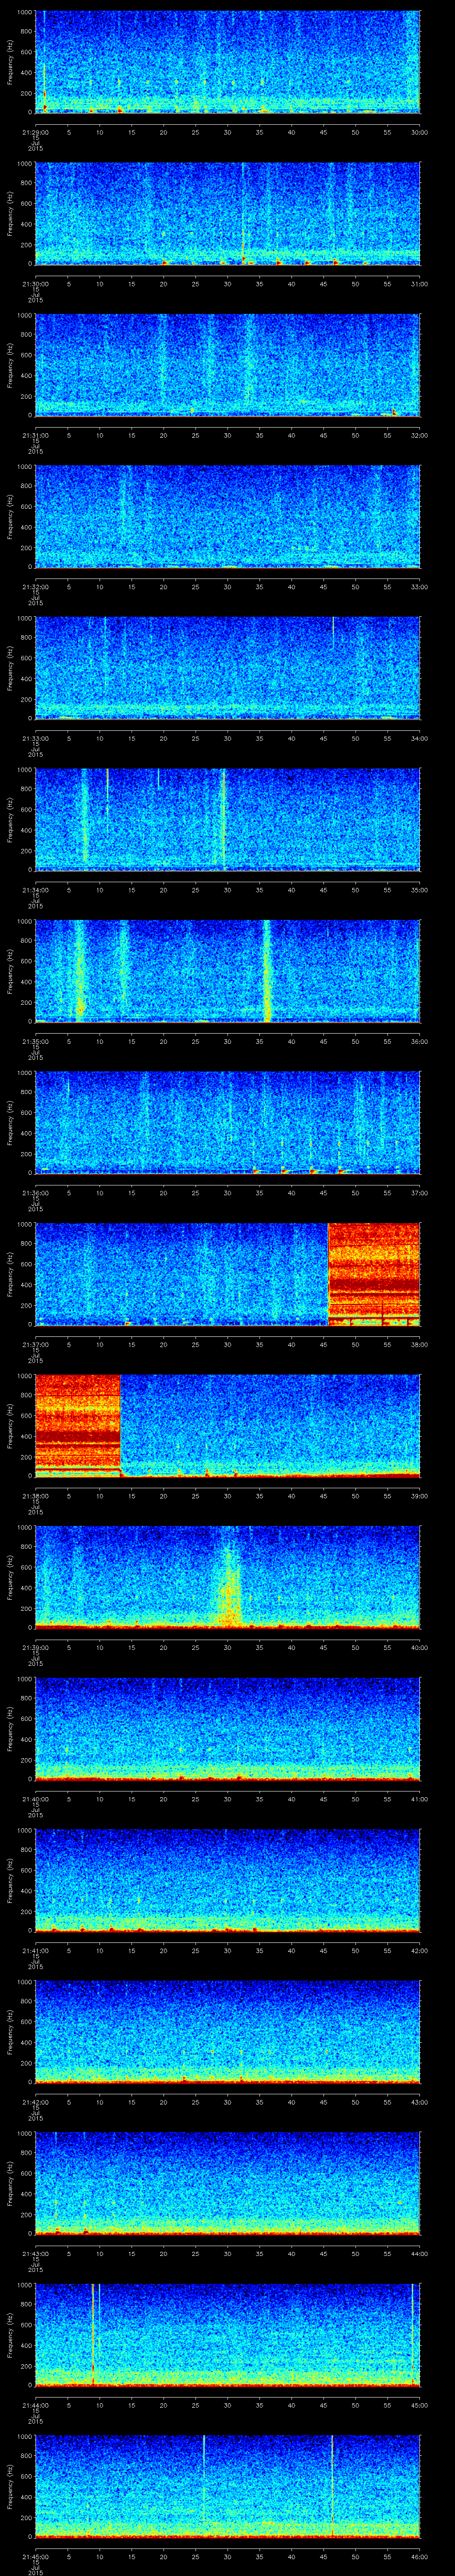The image size is (455, 2576).
Task: Select the spectrogram starting at 21:36:00
Action: pos(227,1122)
